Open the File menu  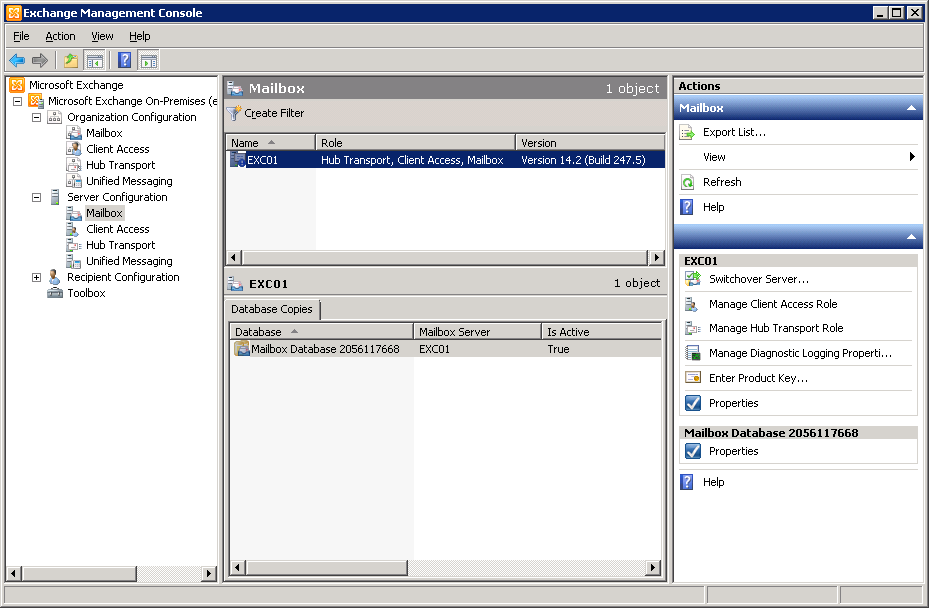pyautogui.click(x=21, y=36)
